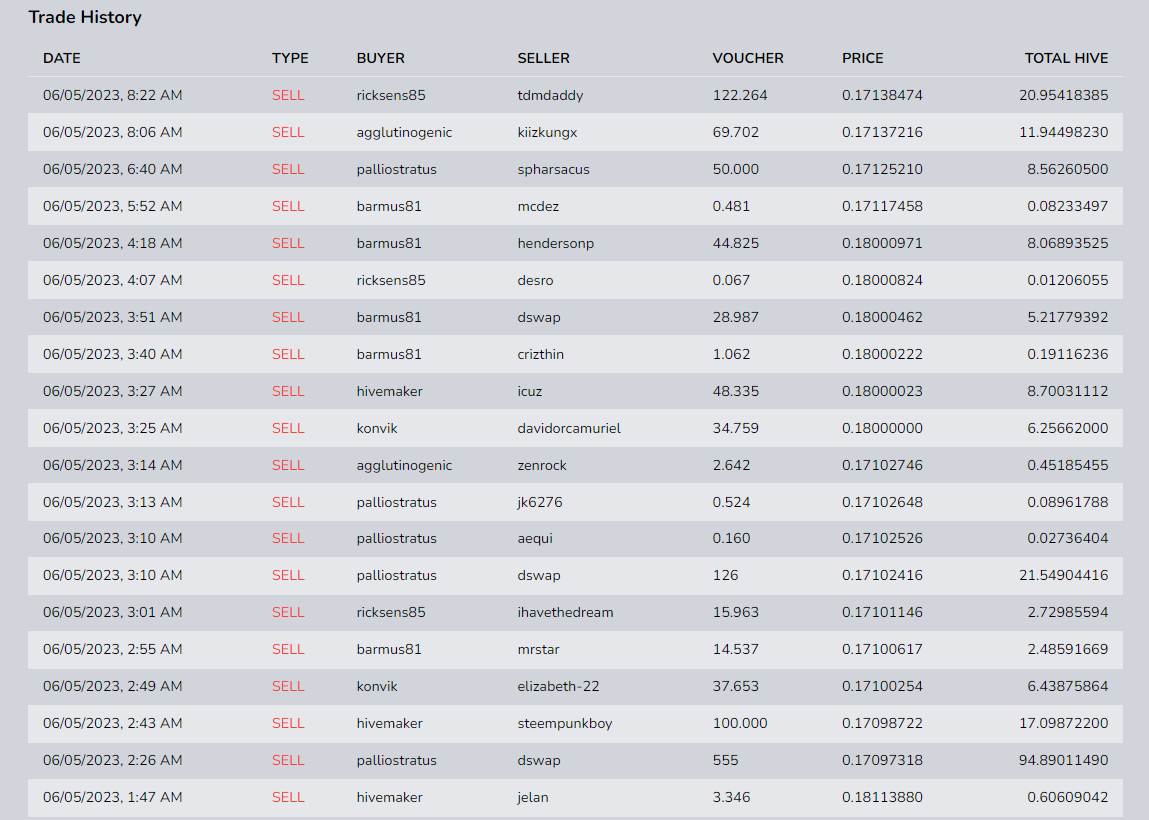The image size is (1149, 820).
Task: Click seller spharsacus
Action: 553,169
